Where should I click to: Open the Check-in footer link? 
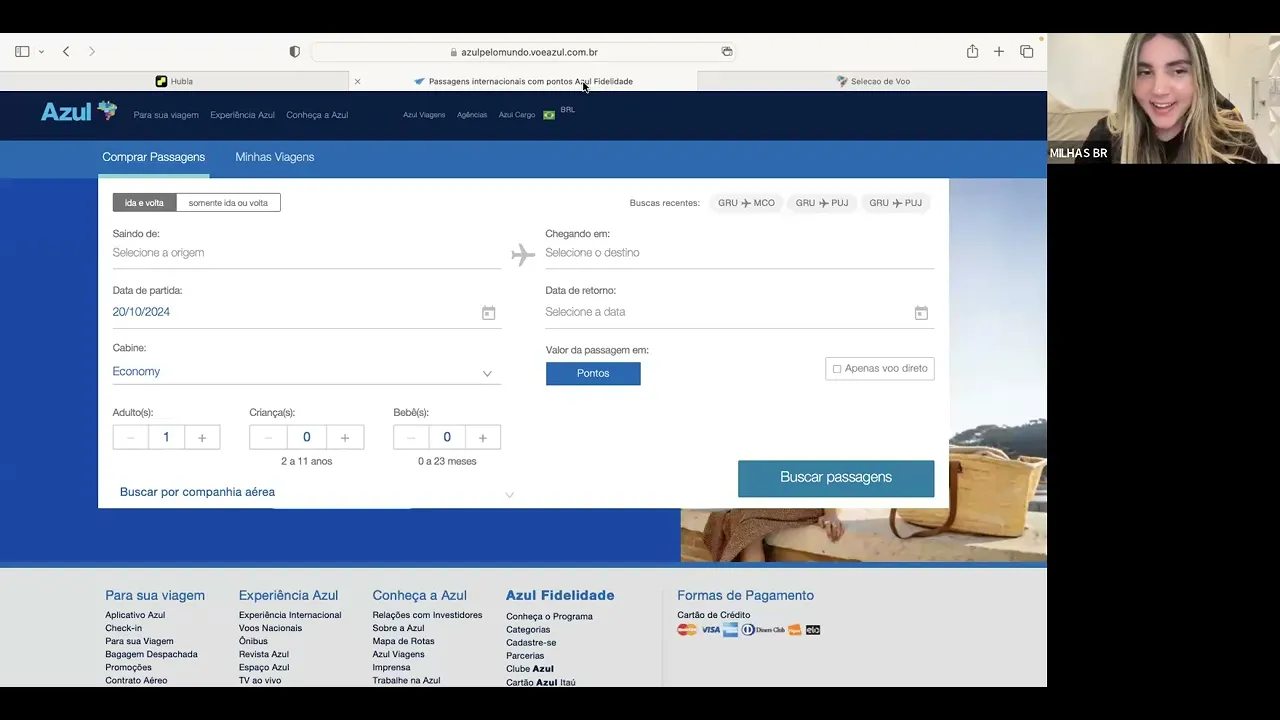pyautogui.click(x=123, y=628)
